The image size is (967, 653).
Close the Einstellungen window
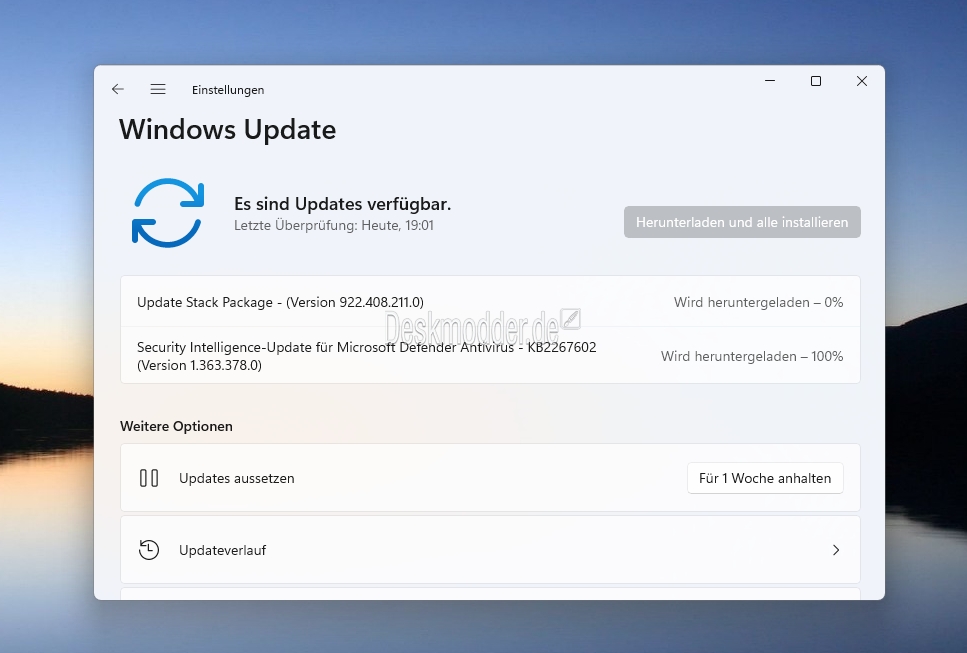862,81
